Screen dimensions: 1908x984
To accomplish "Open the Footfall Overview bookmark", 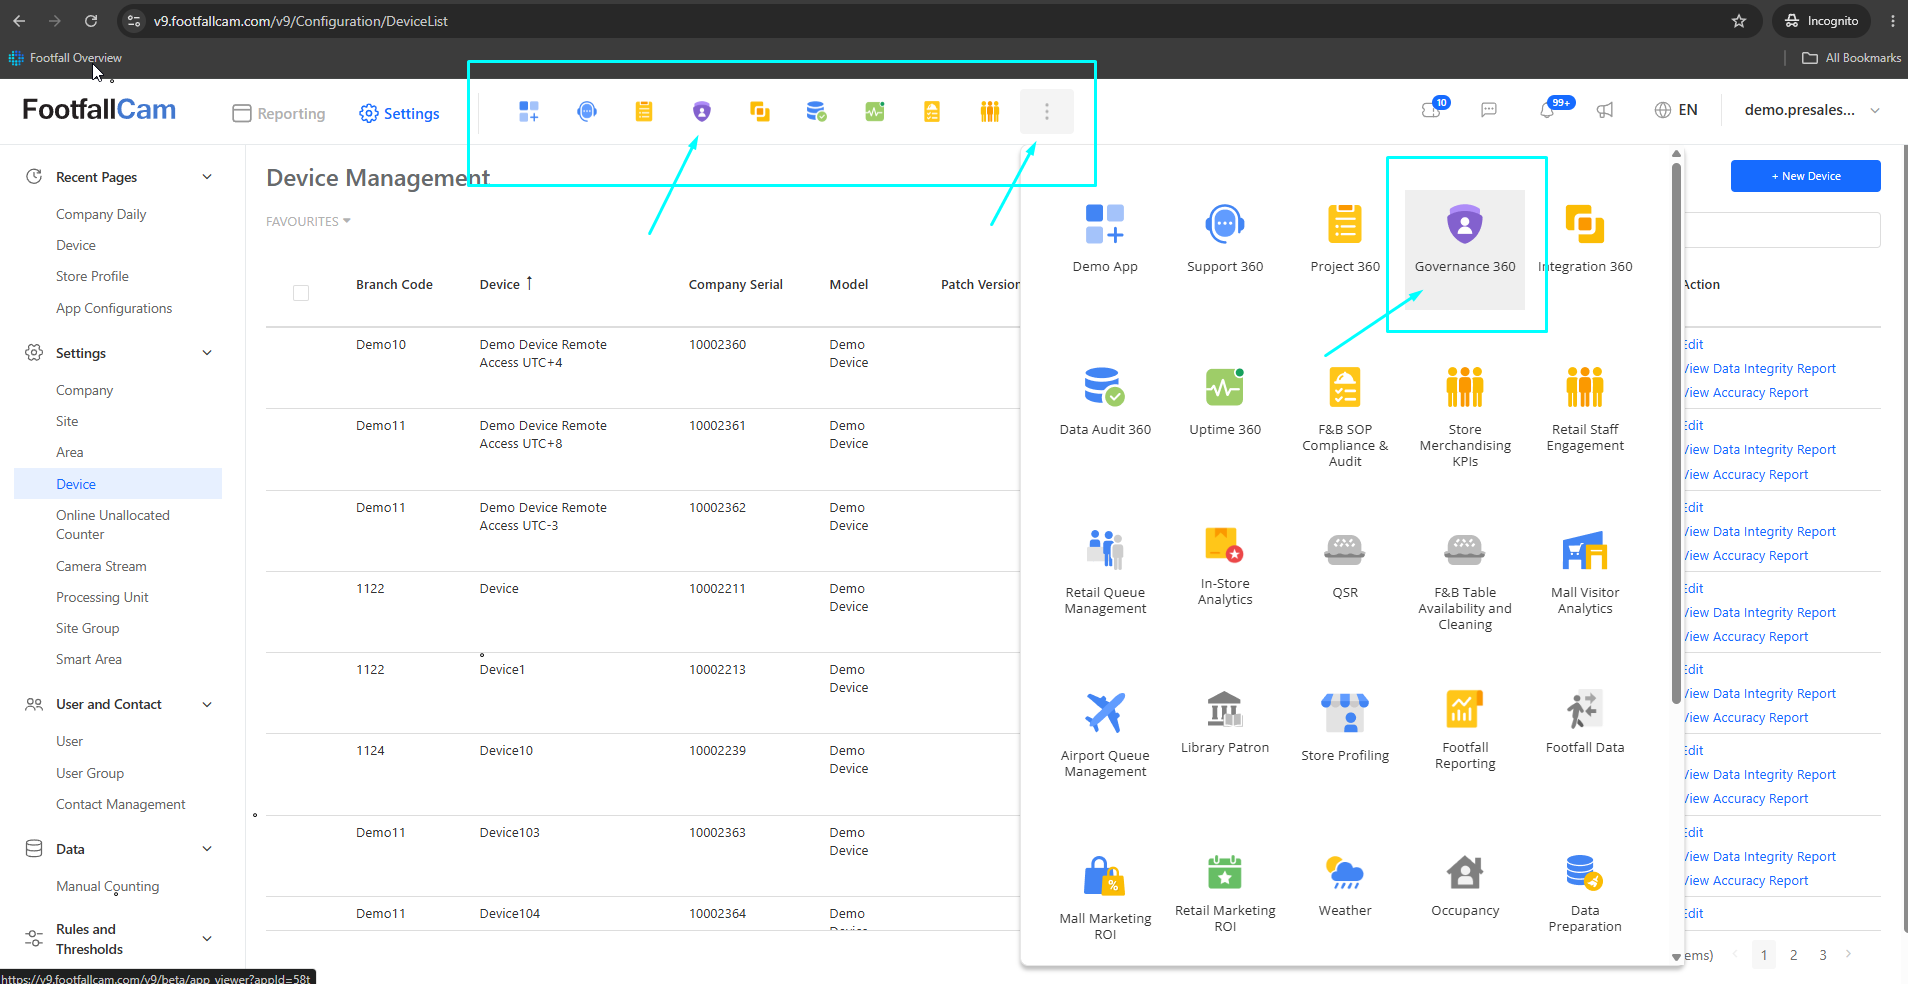I will 66,58.
